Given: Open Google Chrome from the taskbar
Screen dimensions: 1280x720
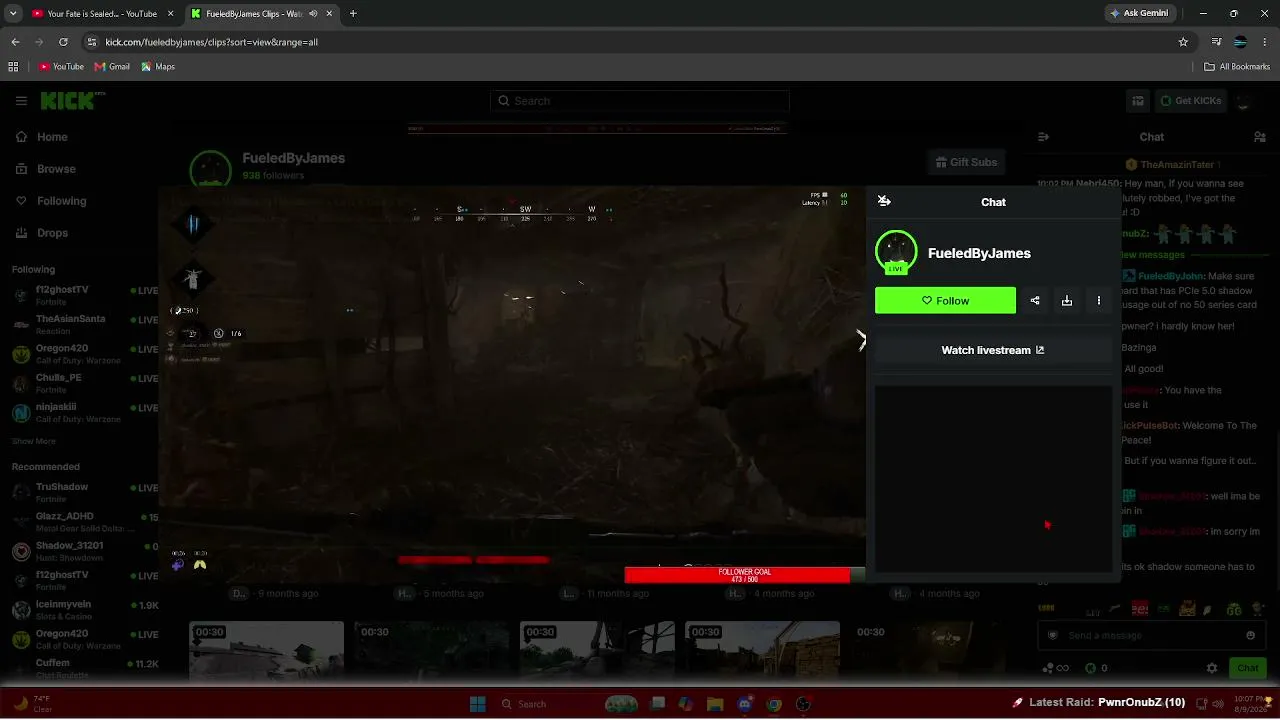Looking at the screenshot, I should pos(774,704).
